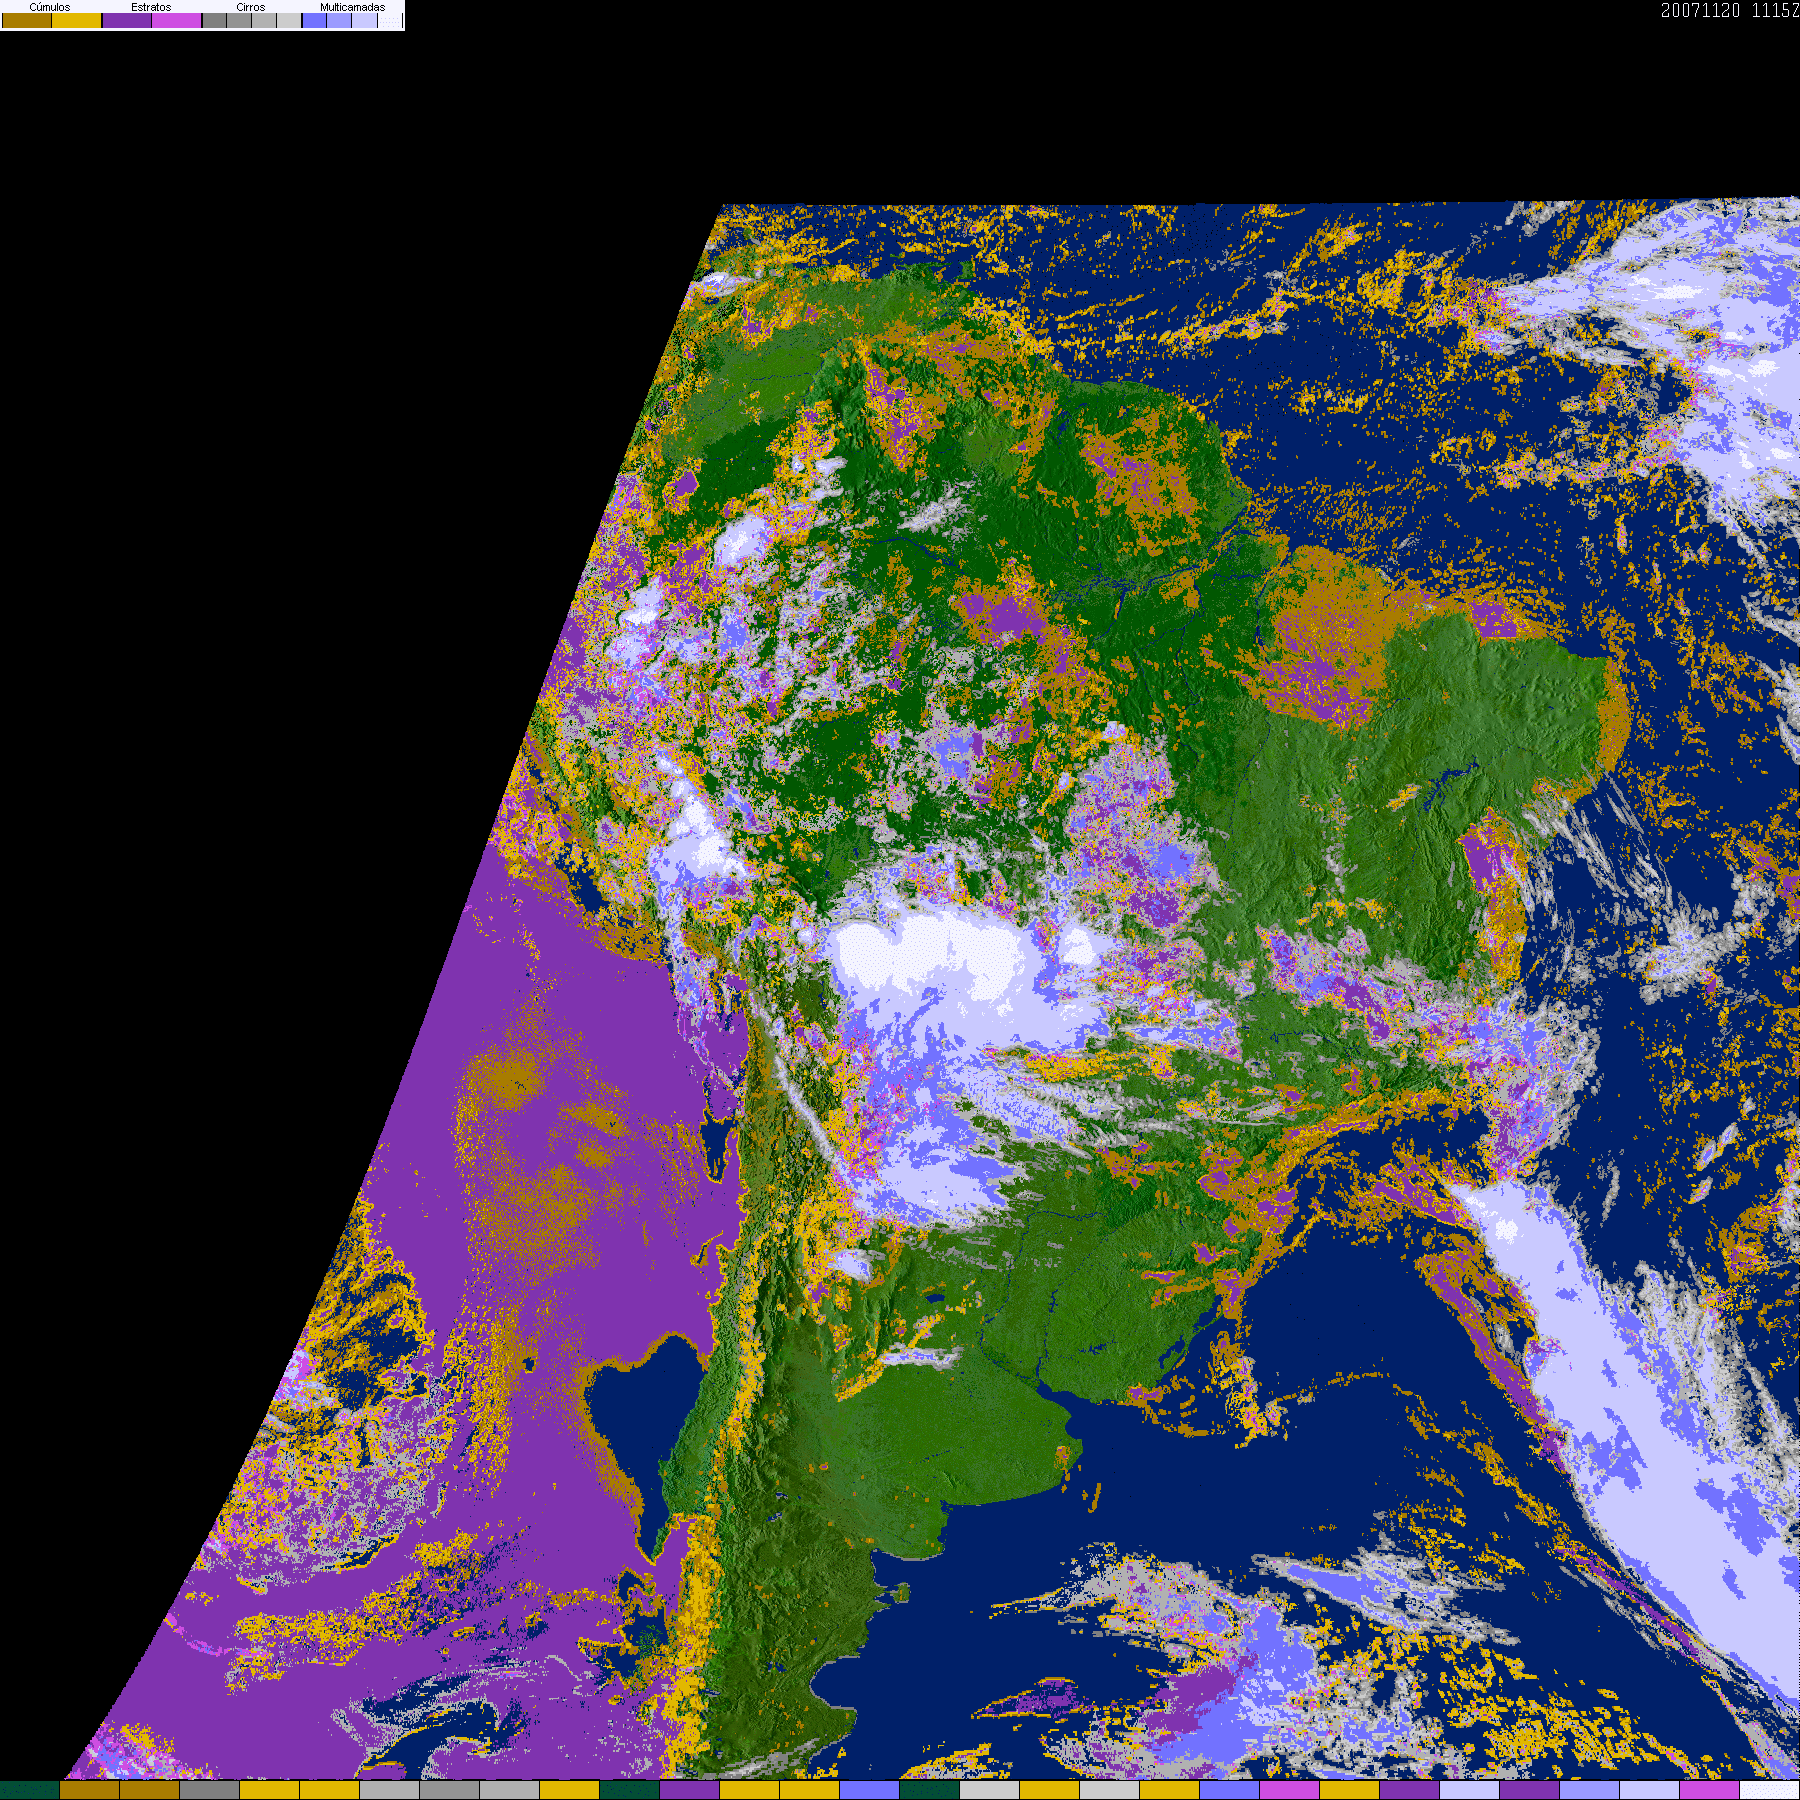This screenshot has width=1800, height=1800.
Task: Select the white dotted Multicamadas swatch
Action: [390, 20]
